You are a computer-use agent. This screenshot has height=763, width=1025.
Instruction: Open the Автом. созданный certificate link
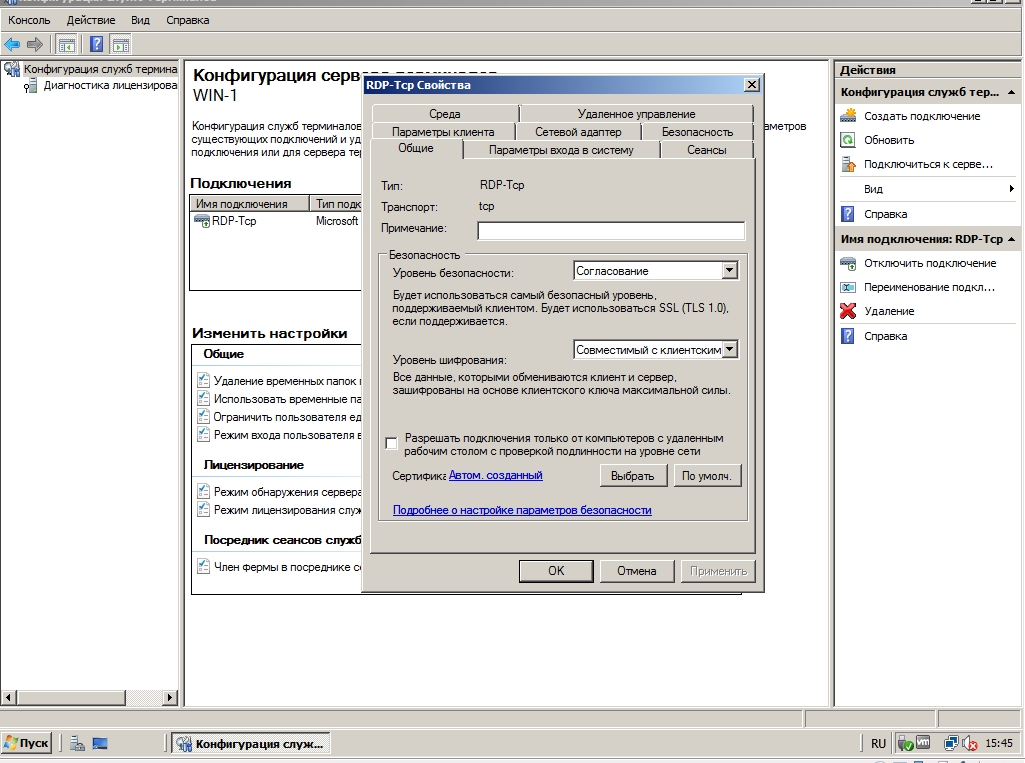(496, 475)
